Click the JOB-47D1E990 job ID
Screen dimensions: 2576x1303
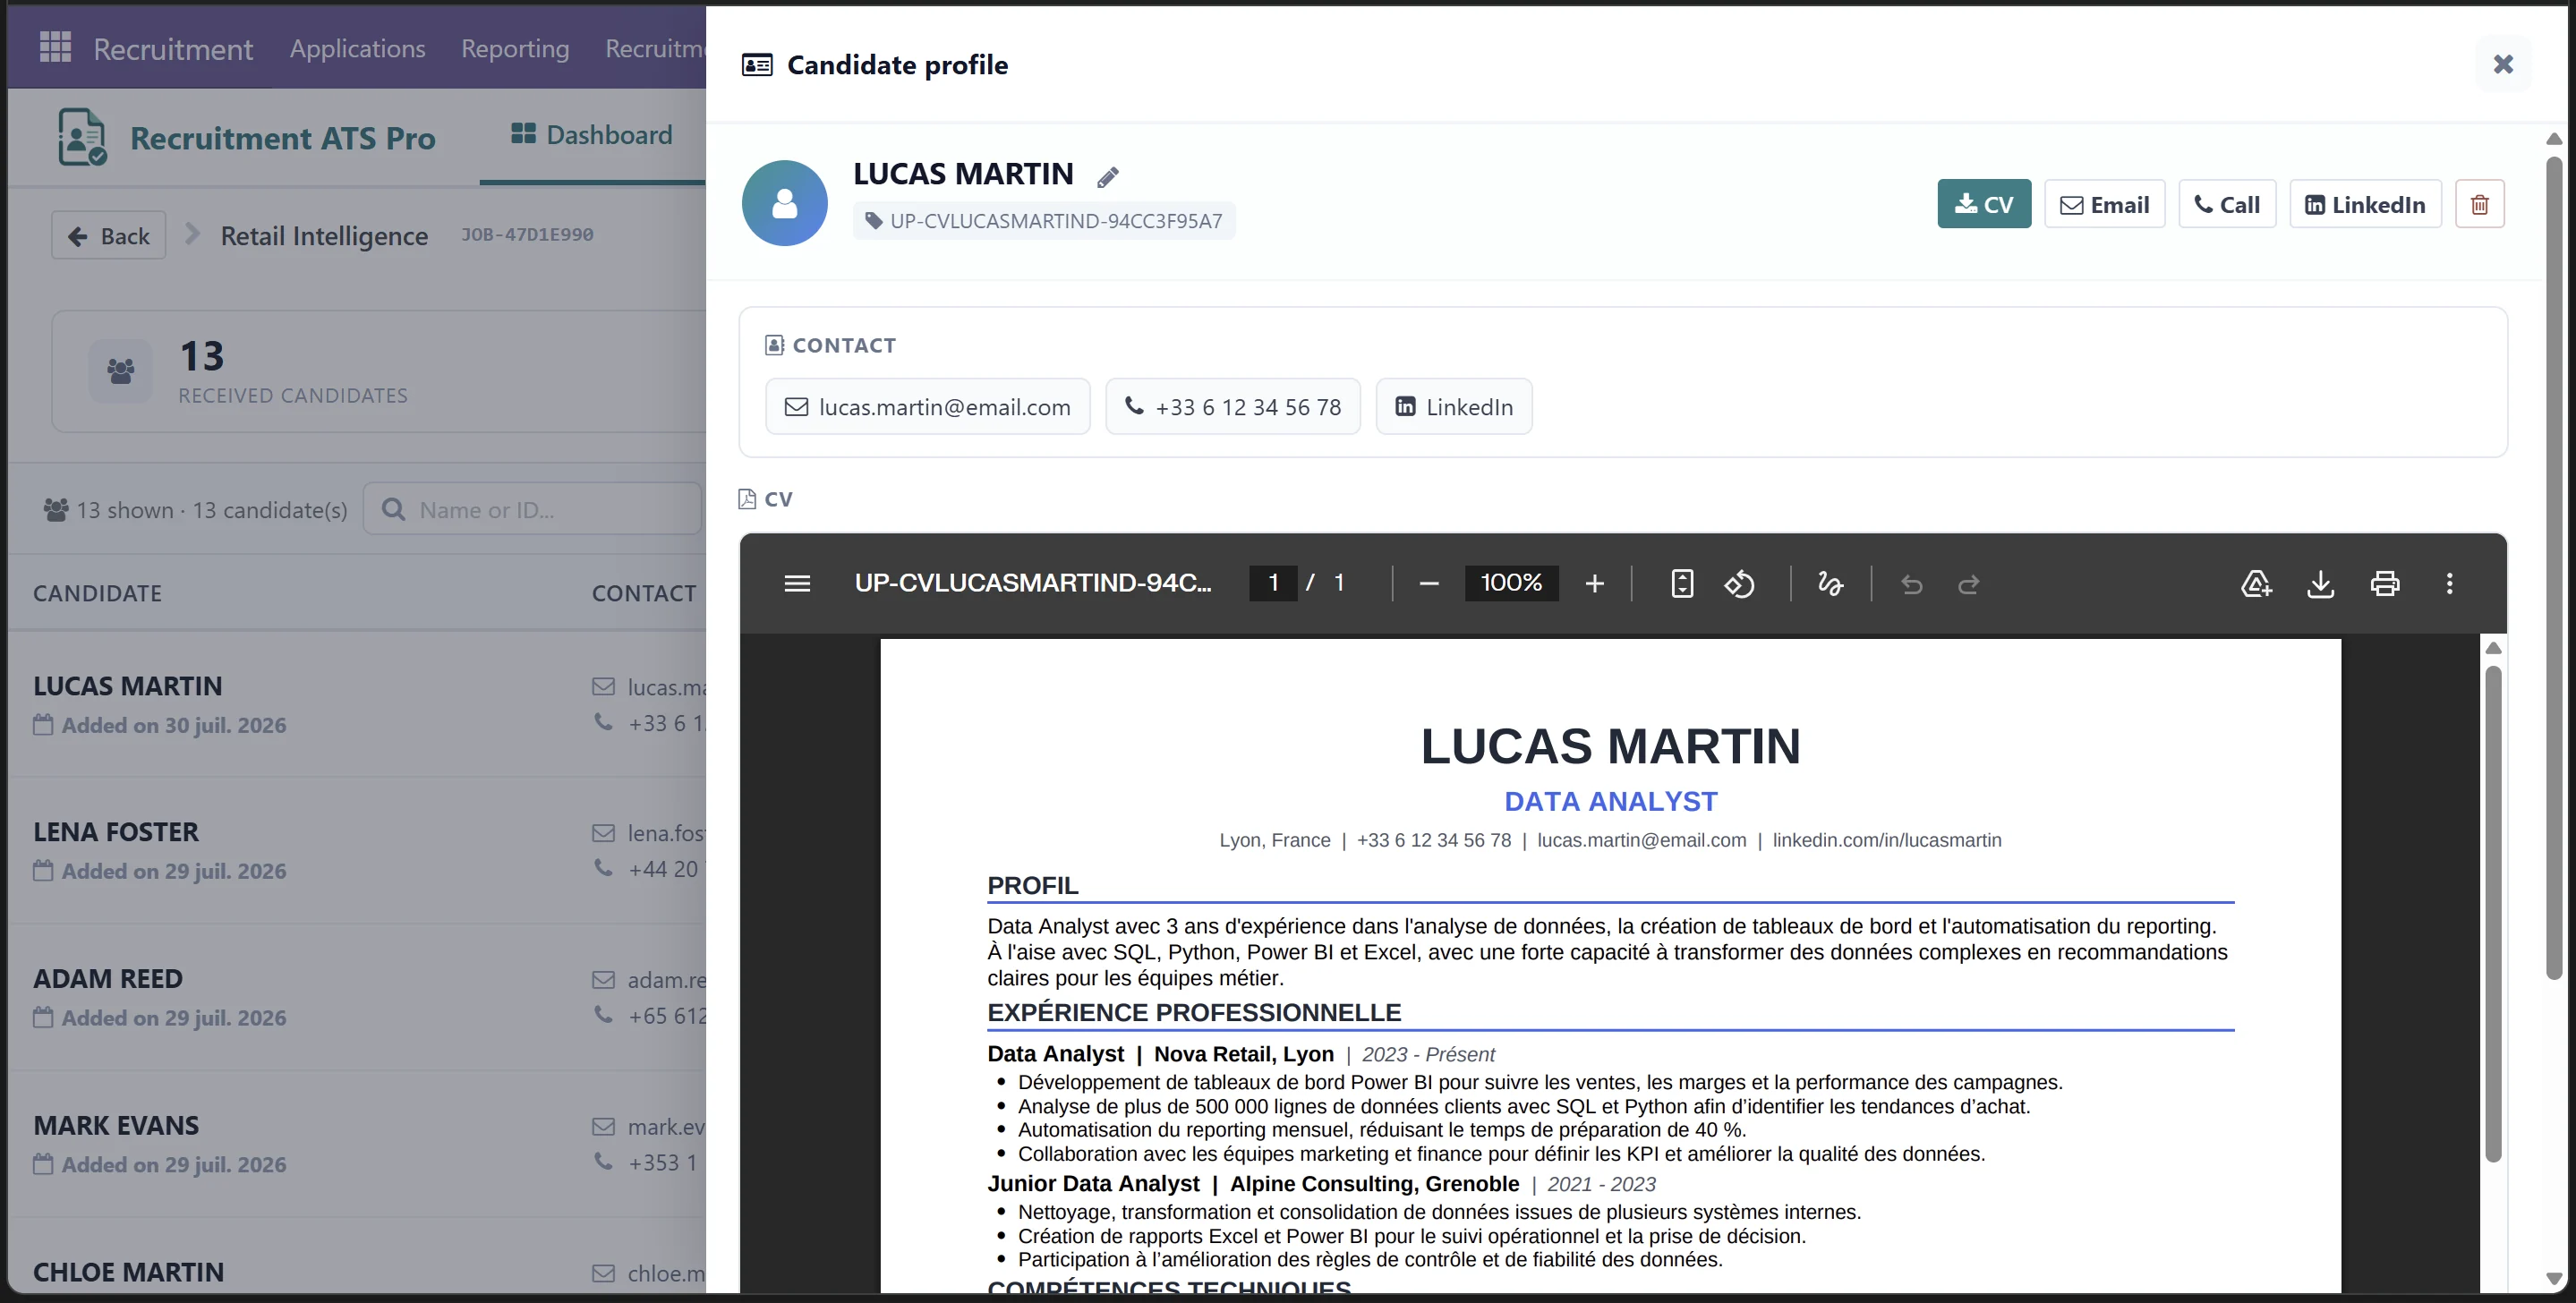coord(526,234)
